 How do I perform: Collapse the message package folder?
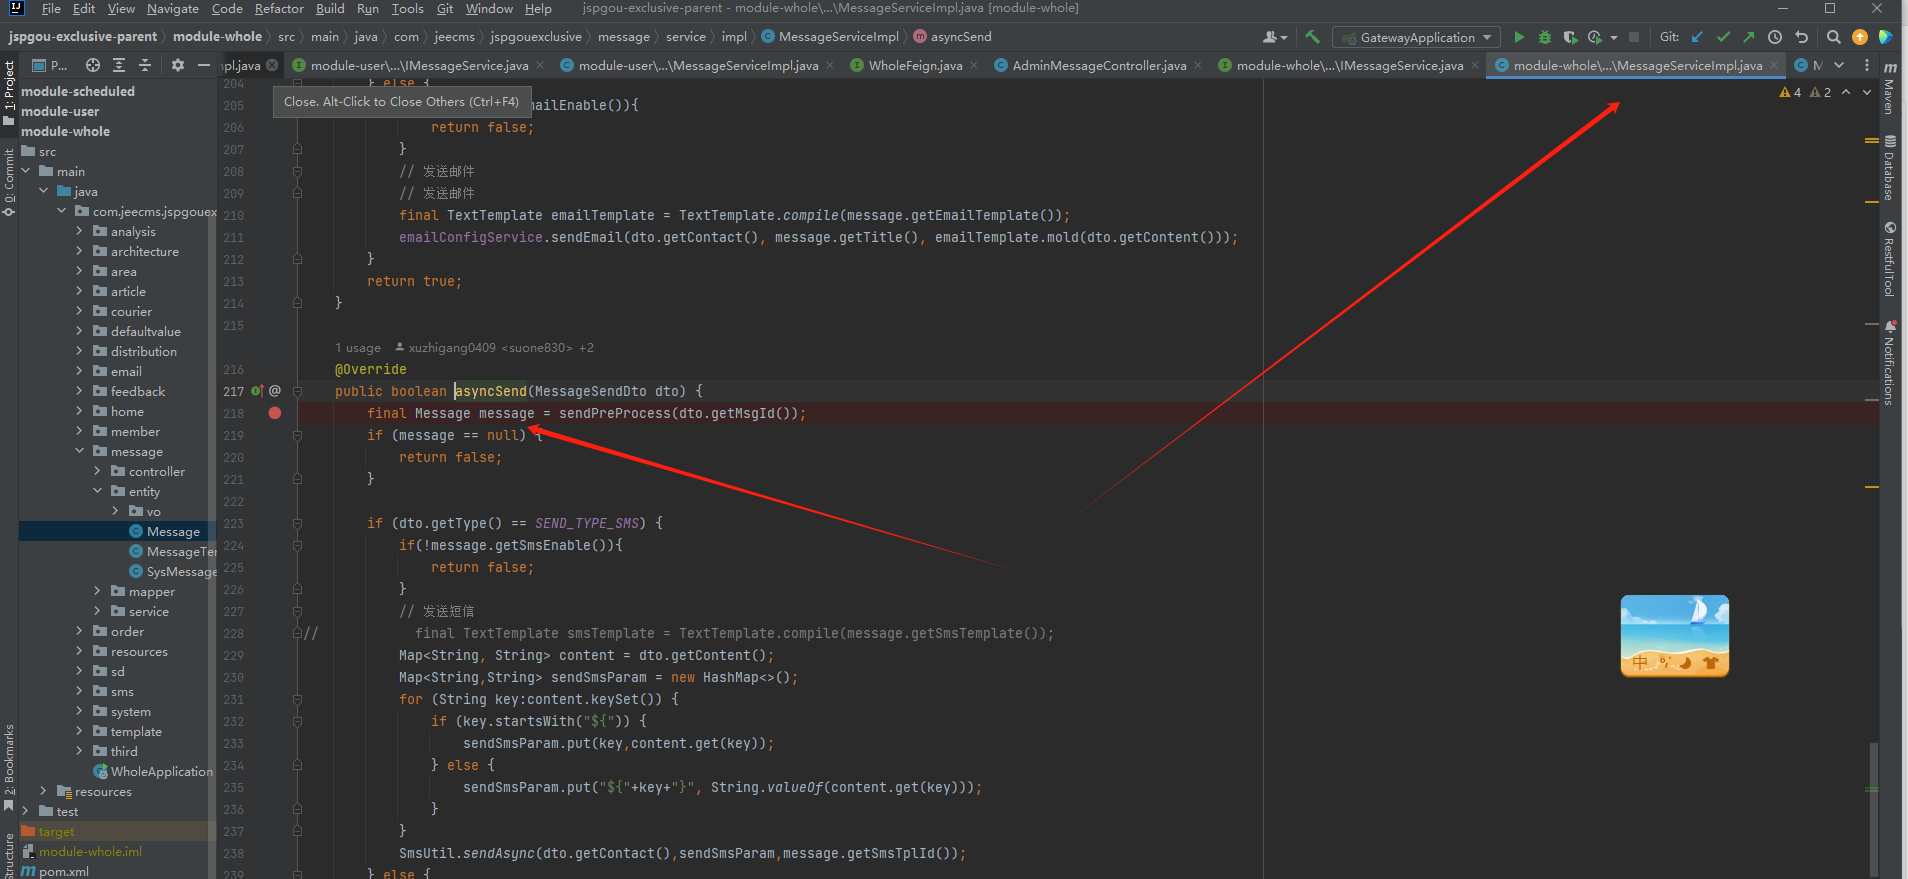pyautogui.click(x=80, y=452)
